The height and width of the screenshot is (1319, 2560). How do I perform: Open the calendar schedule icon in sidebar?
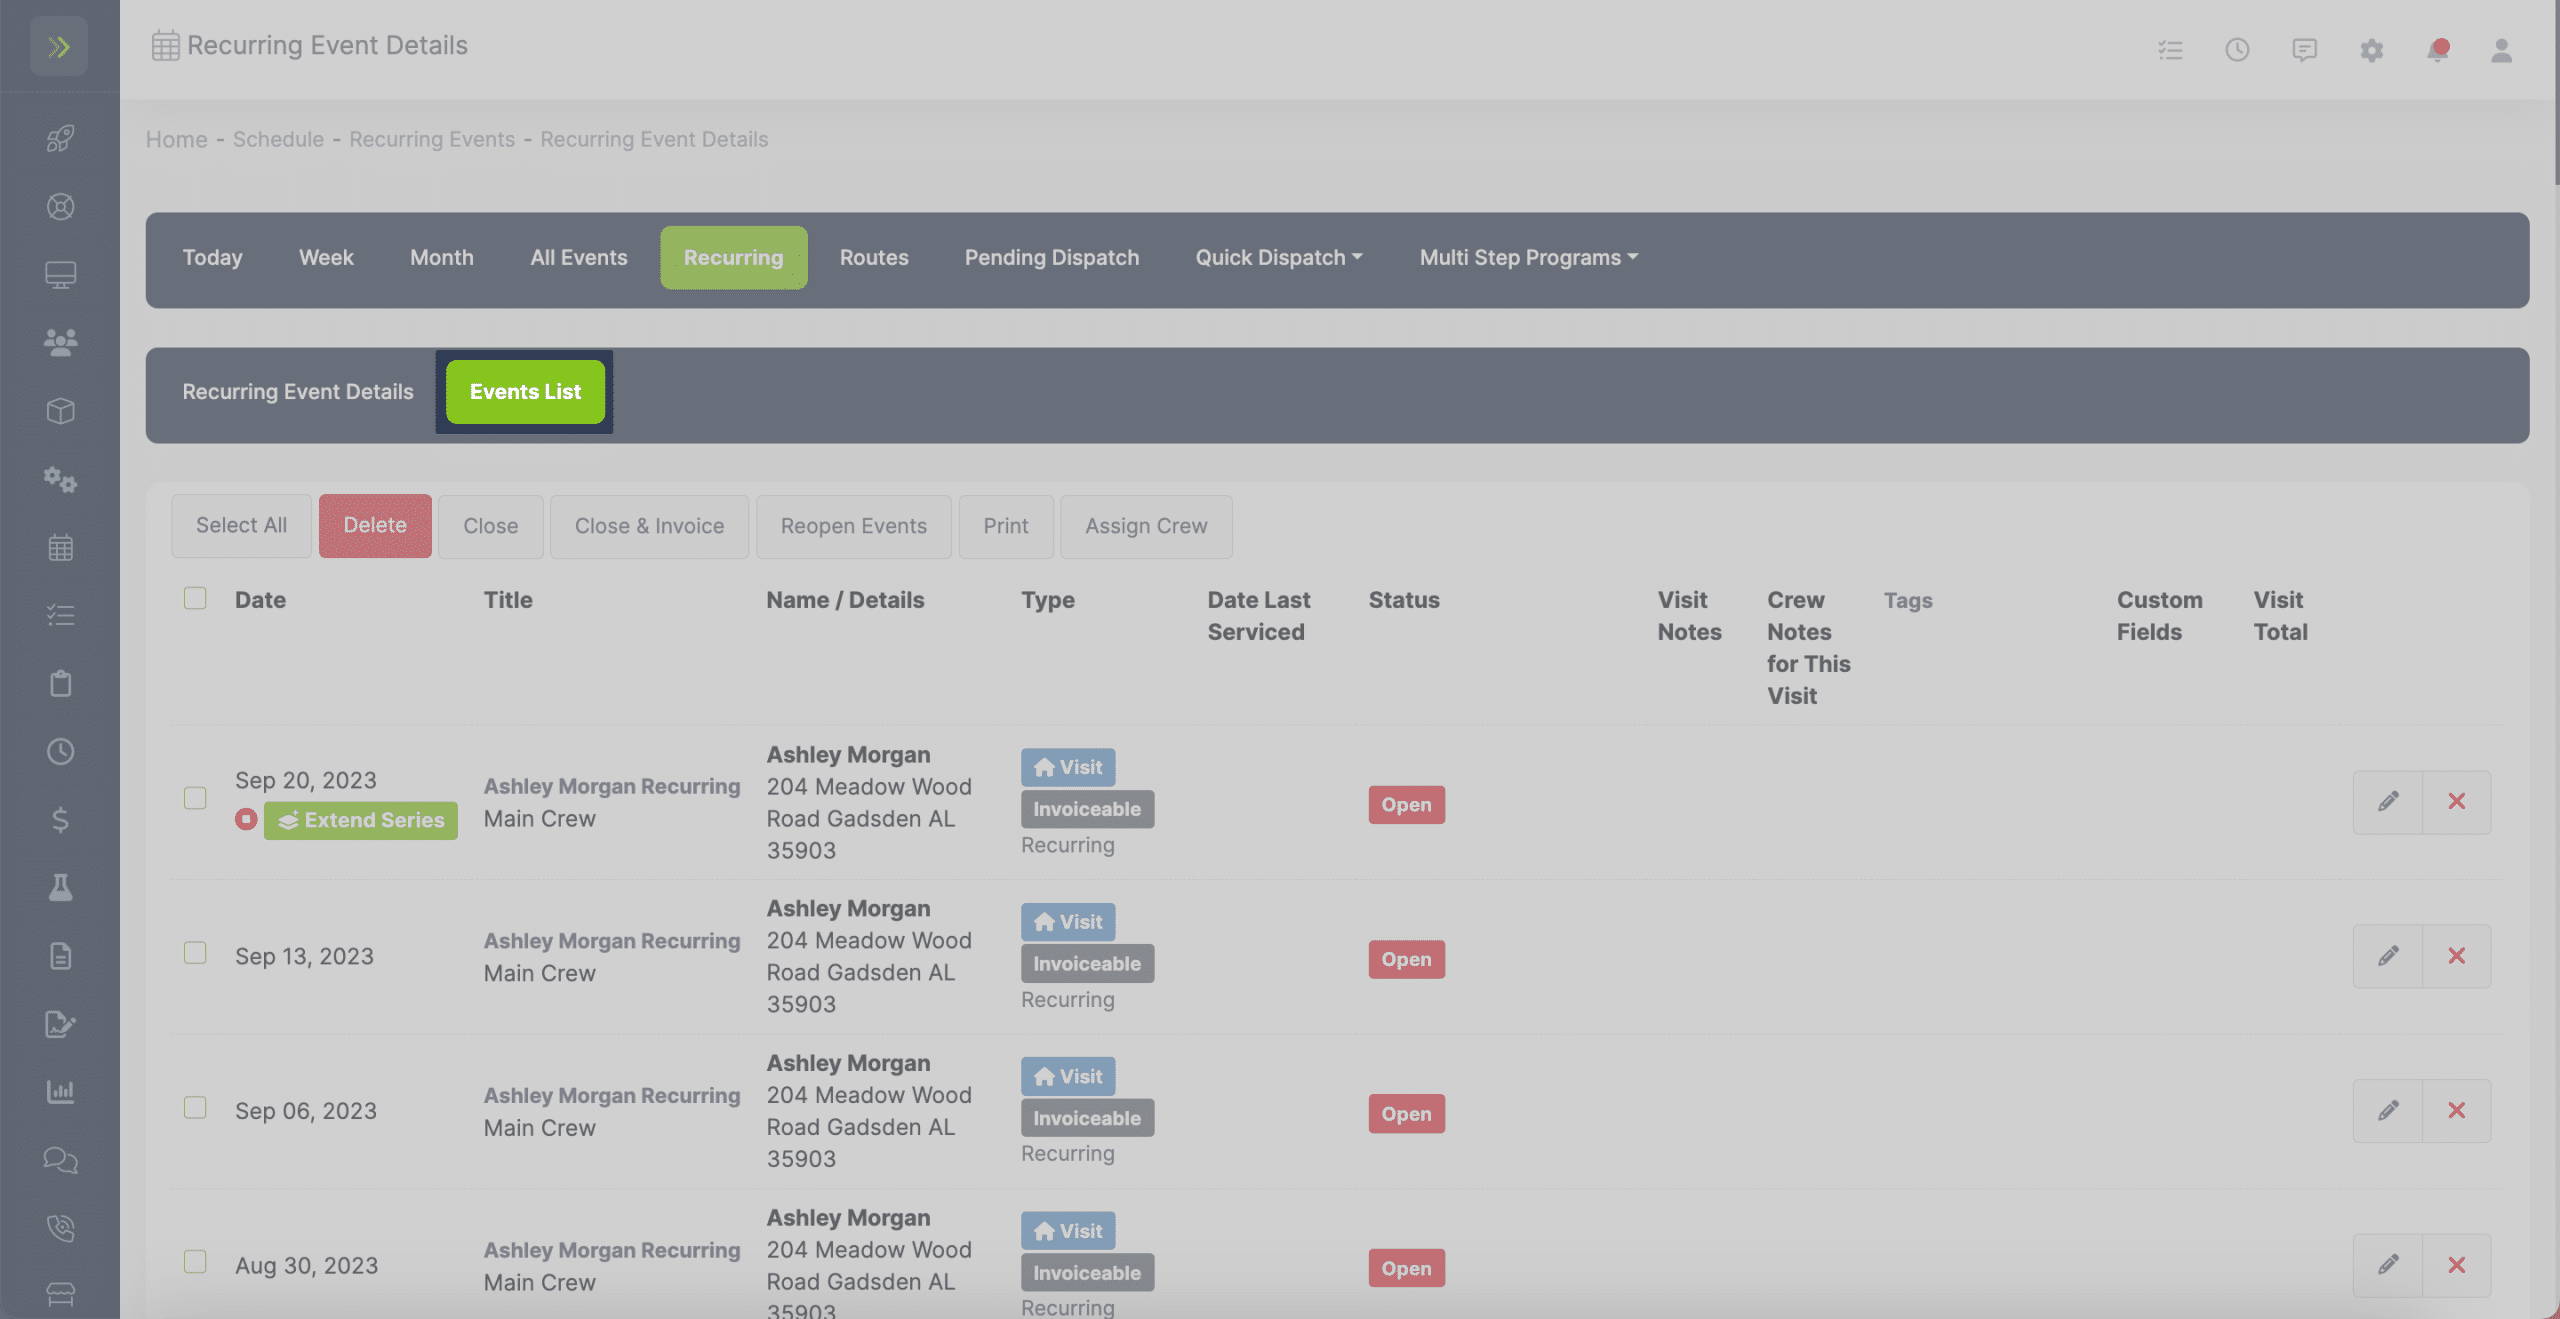(x=60, y=547)
